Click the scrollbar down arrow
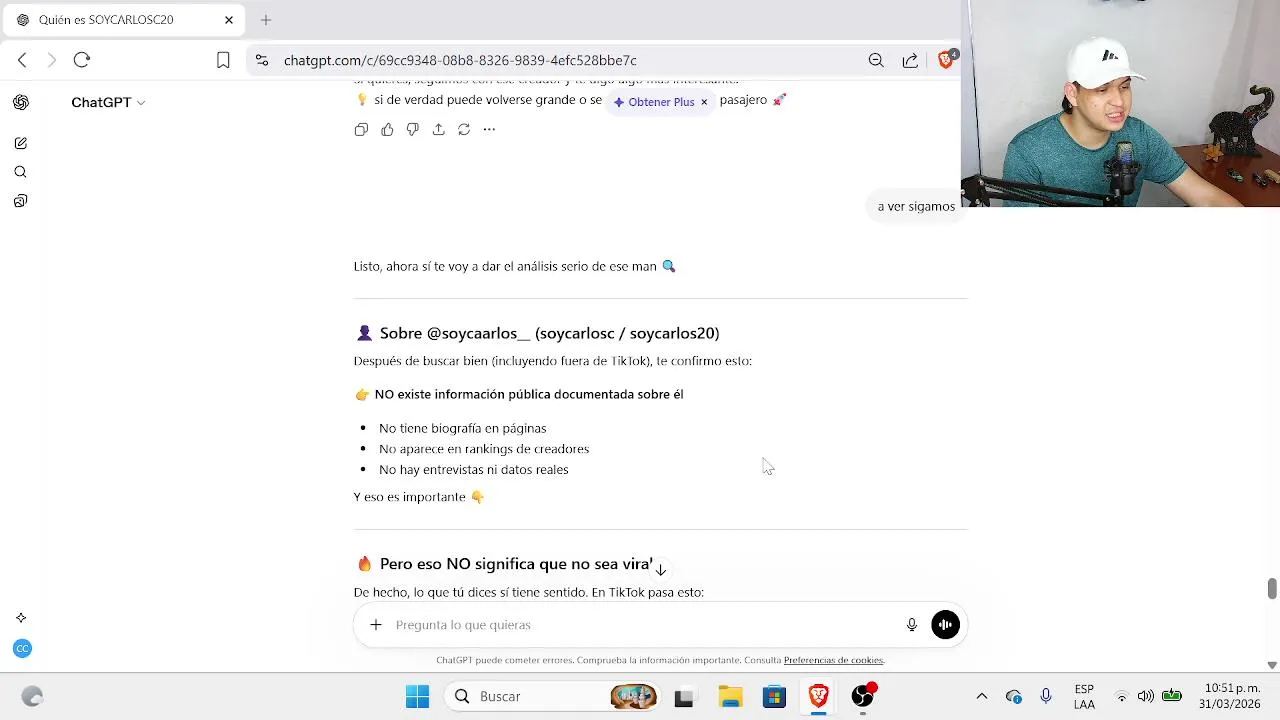The height and width of the screenshot is (720, 1280). coord(1272,665)
